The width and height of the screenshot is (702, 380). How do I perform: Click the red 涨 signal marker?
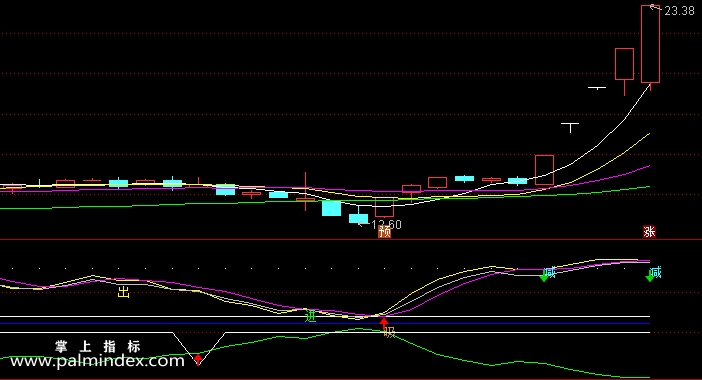coord(649,231)
